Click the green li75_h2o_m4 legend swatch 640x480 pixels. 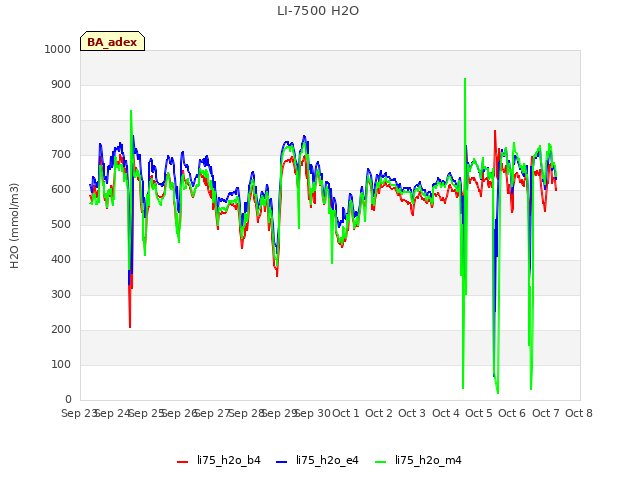pyautogui.click(x=380, y=462)
